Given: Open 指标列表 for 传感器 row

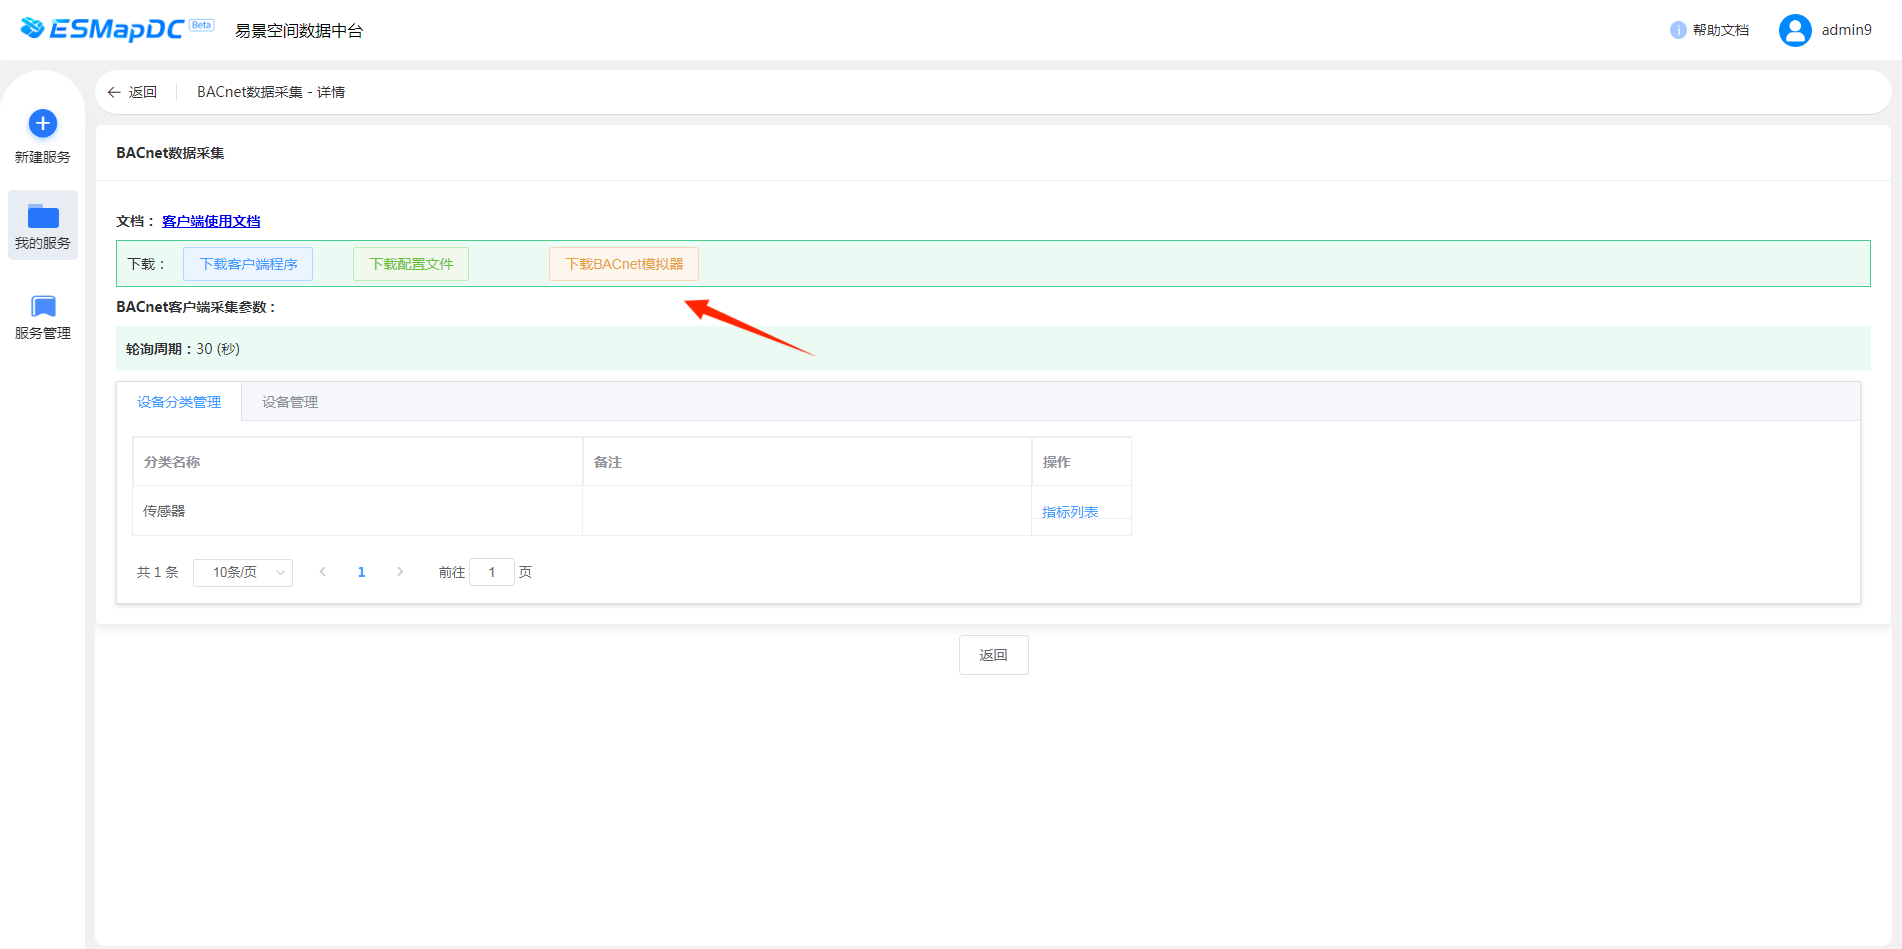Looking at the screenshot, I should click(x=1070, y=512).
